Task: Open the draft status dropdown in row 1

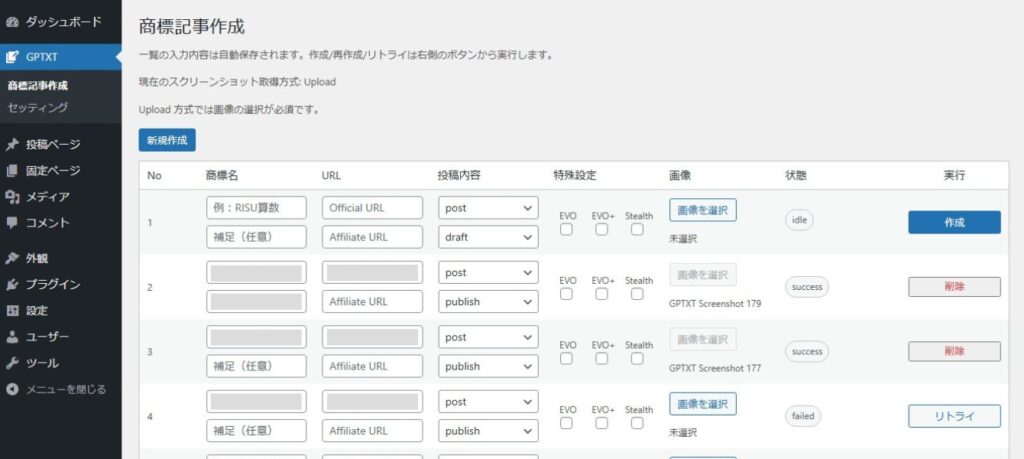Action: click(x=488, y=237)
